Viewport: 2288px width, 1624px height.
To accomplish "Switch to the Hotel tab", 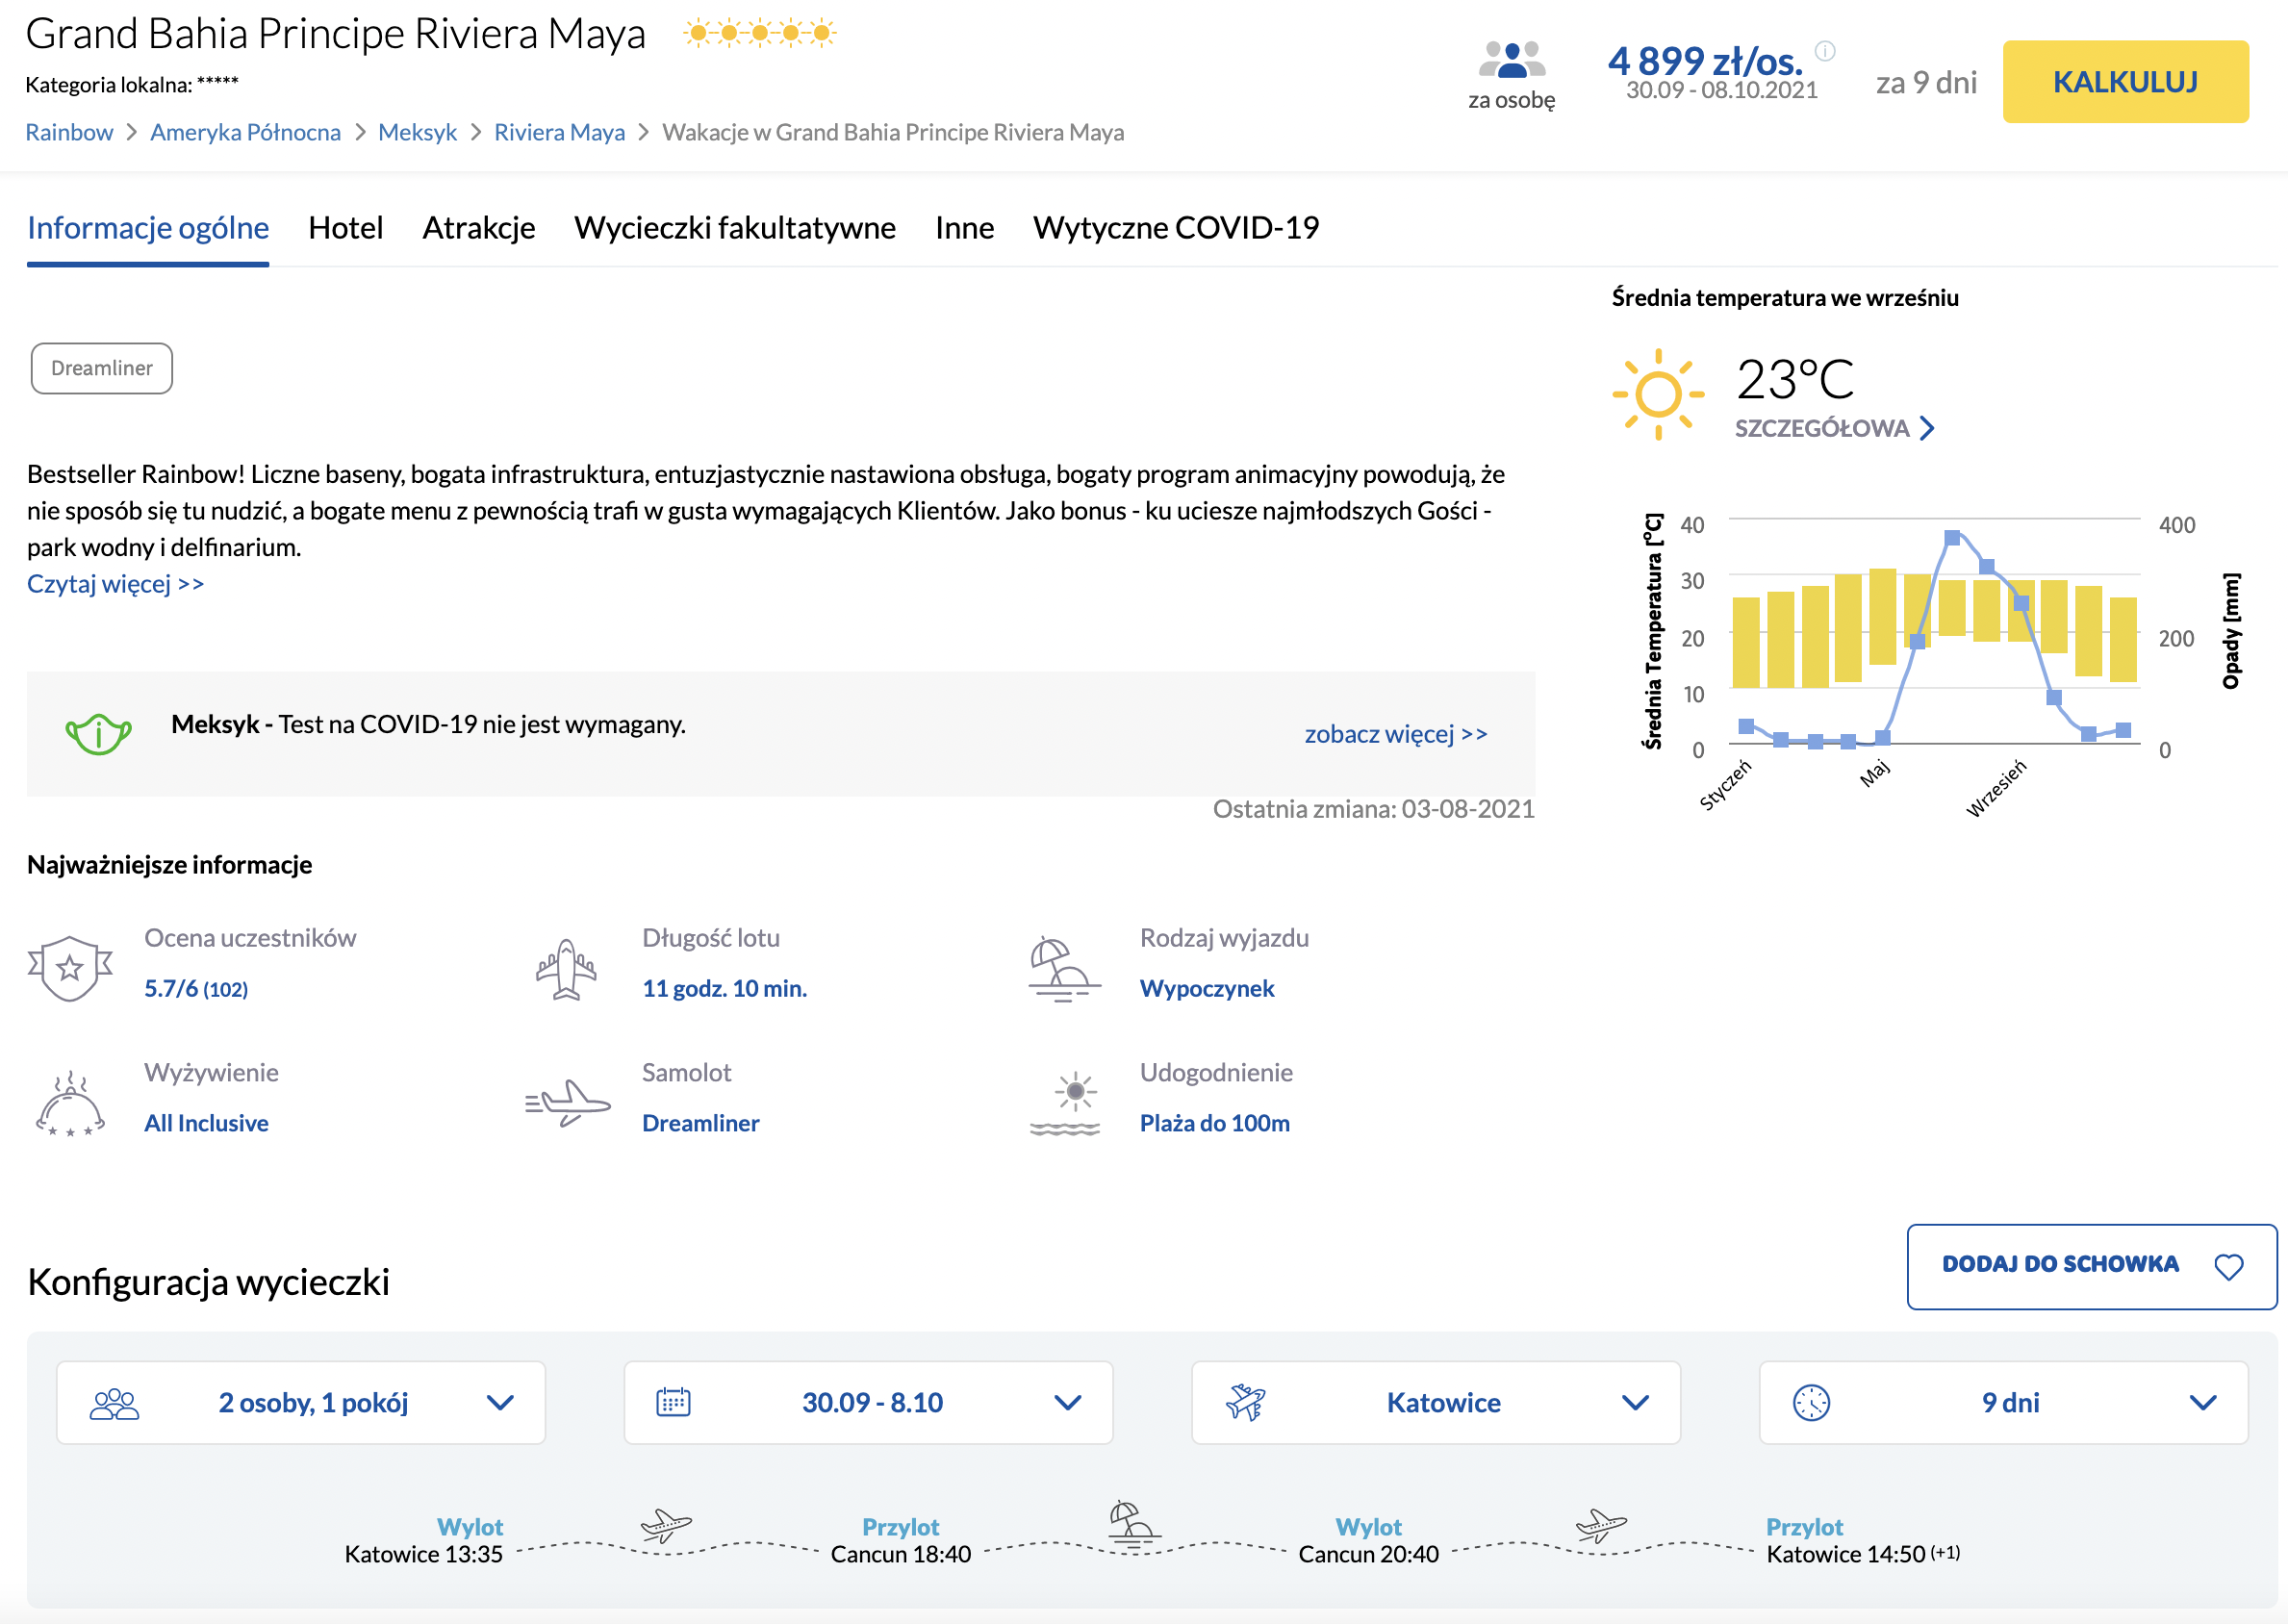I will coord(346,228).
